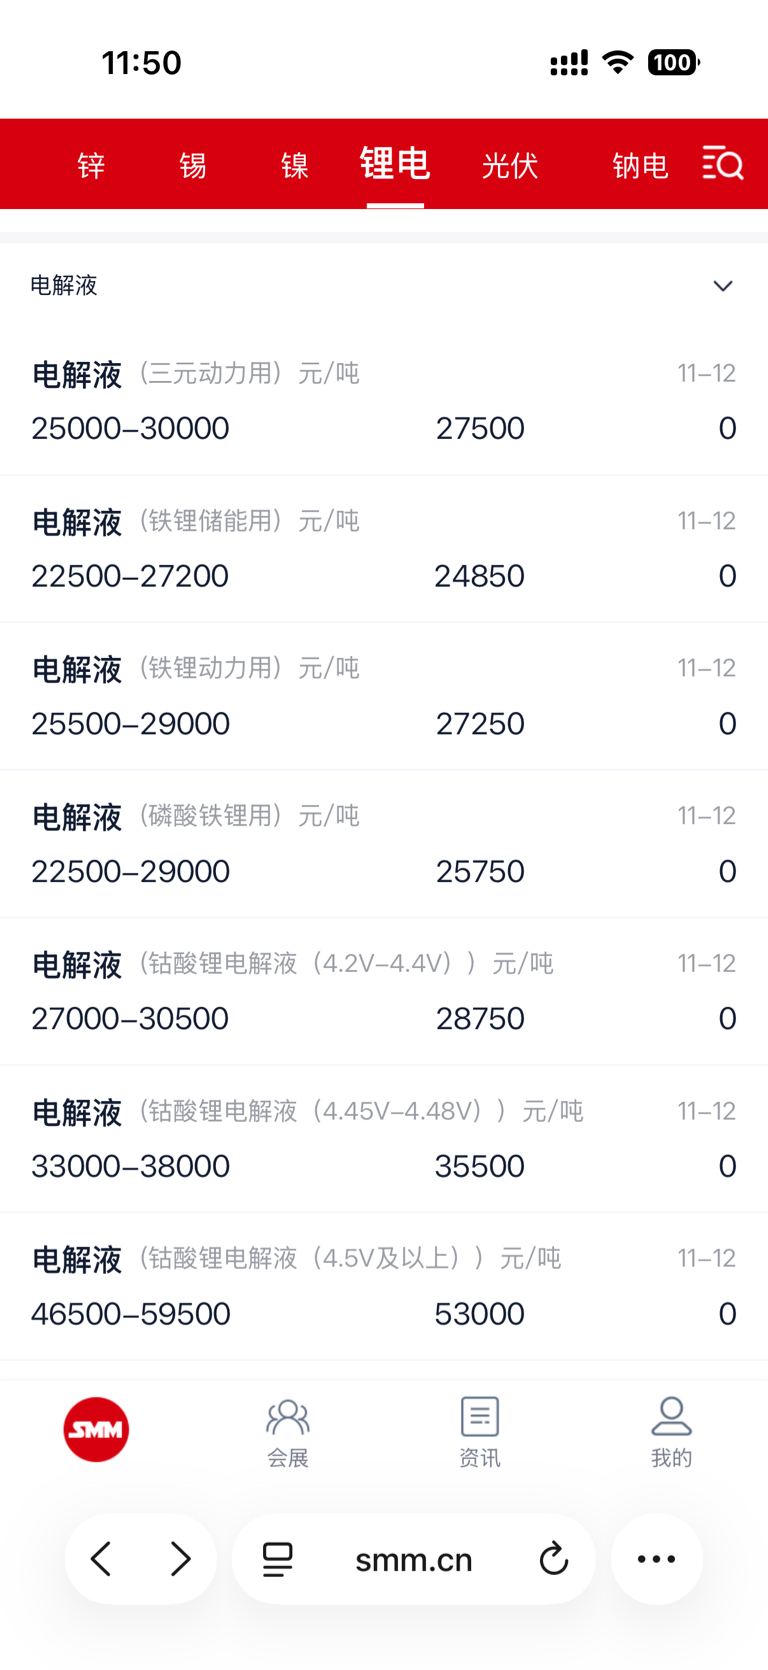Select the 镍 tab
Viewport: 768px width, 1670px height.
click(x=294, y=165)
